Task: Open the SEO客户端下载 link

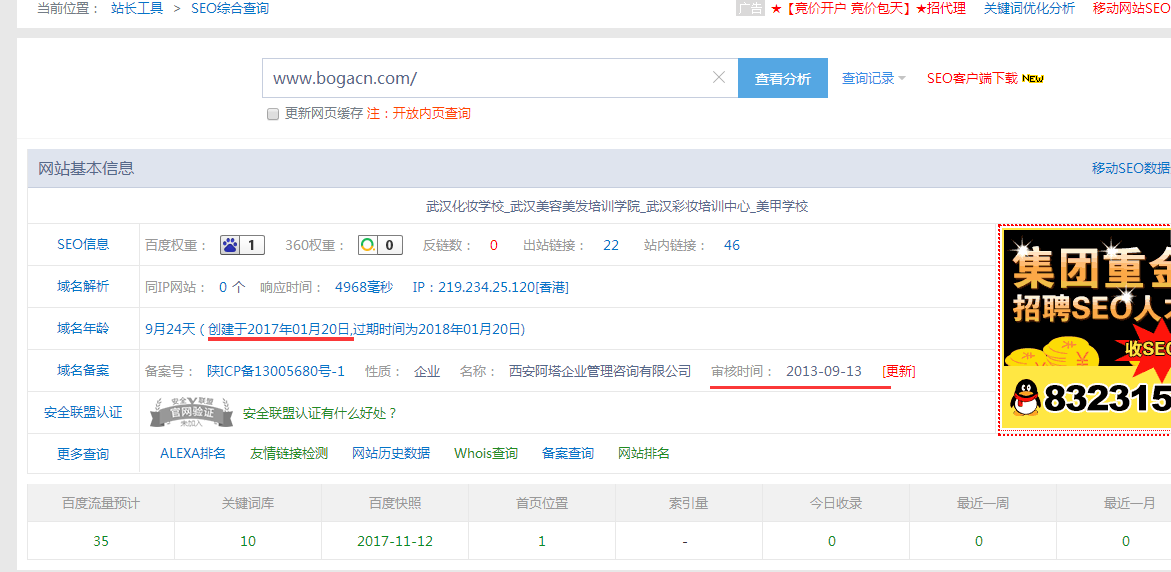Action: 972,78
